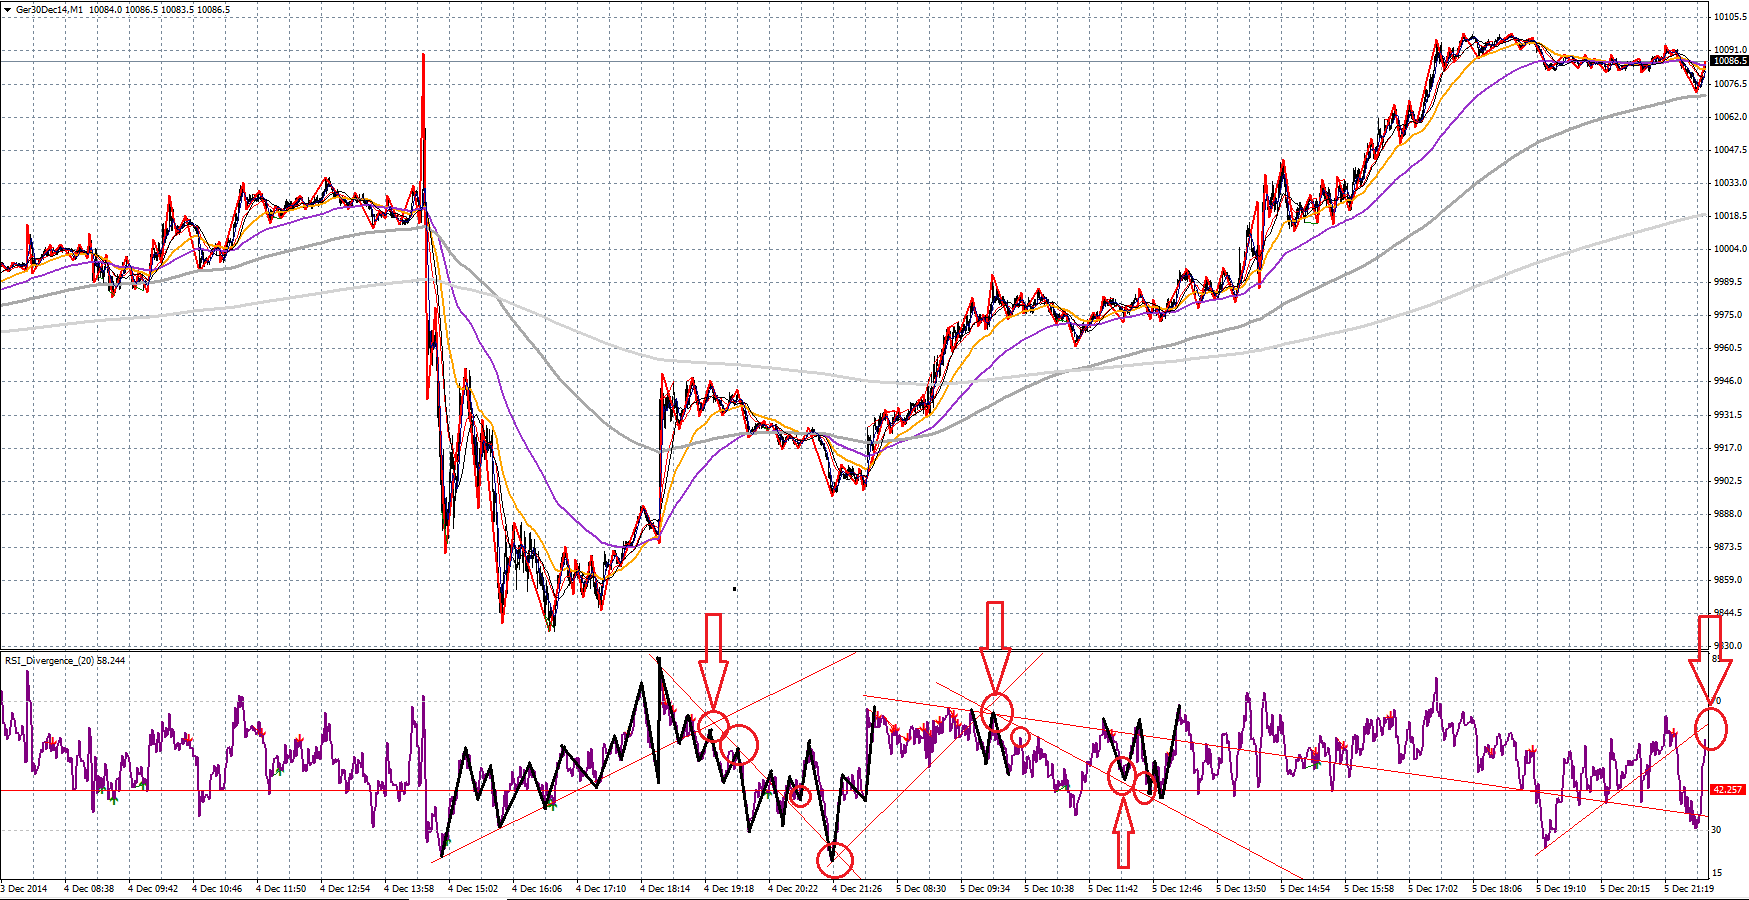The width and height of the screenshot is (1749, 900).
Task: Select the 9975.0 price axis label
Action: pyautogui.click(x=1728, y=315)
